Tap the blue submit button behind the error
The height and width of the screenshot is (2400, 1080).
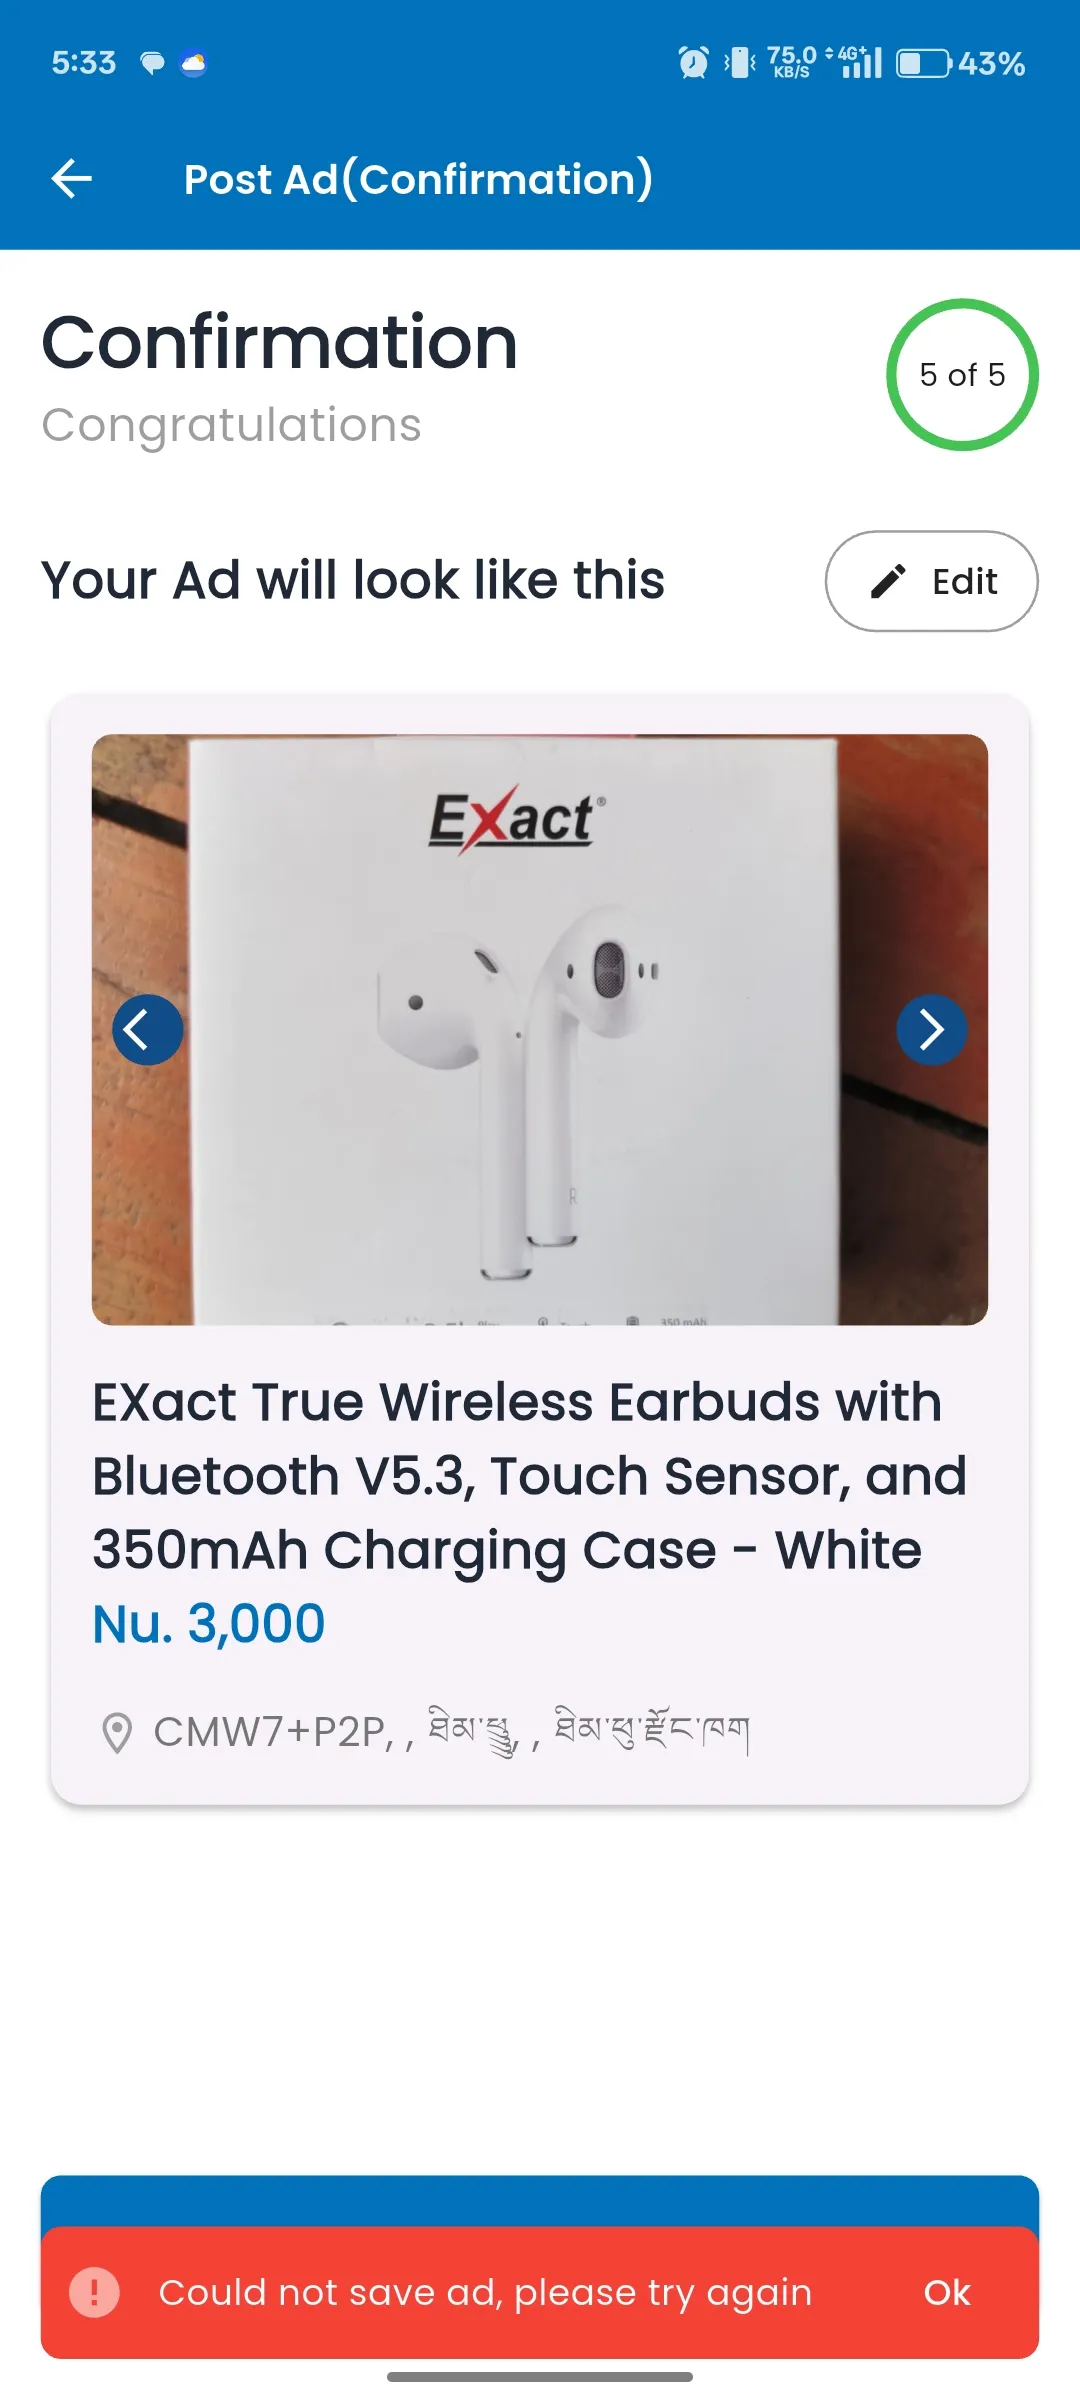point(540,2201)
